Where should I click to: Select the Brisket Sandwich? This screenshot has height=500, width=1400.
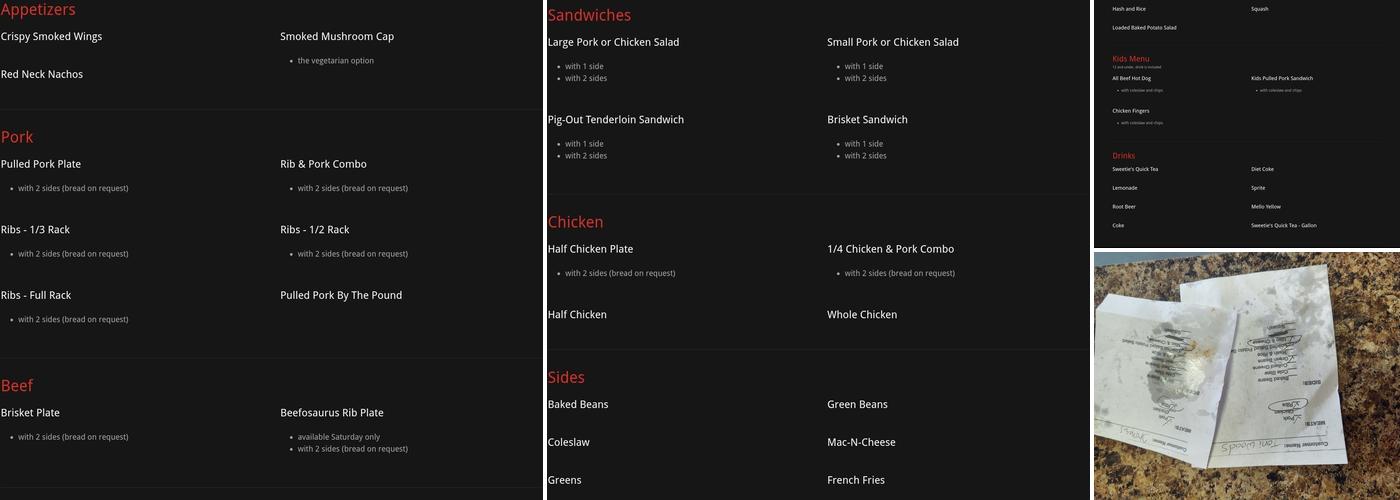tap(867, 120)
